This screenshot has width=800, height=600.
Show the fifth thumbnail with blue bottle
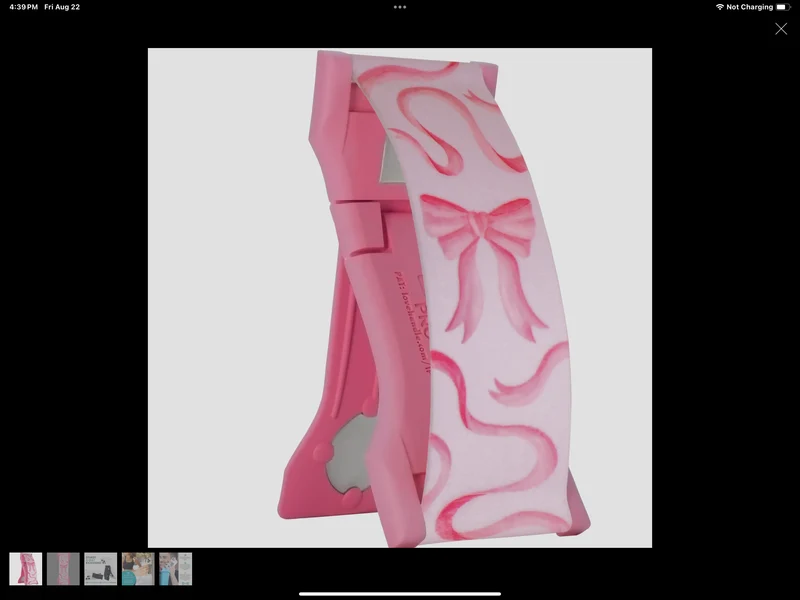coord(176,569)
